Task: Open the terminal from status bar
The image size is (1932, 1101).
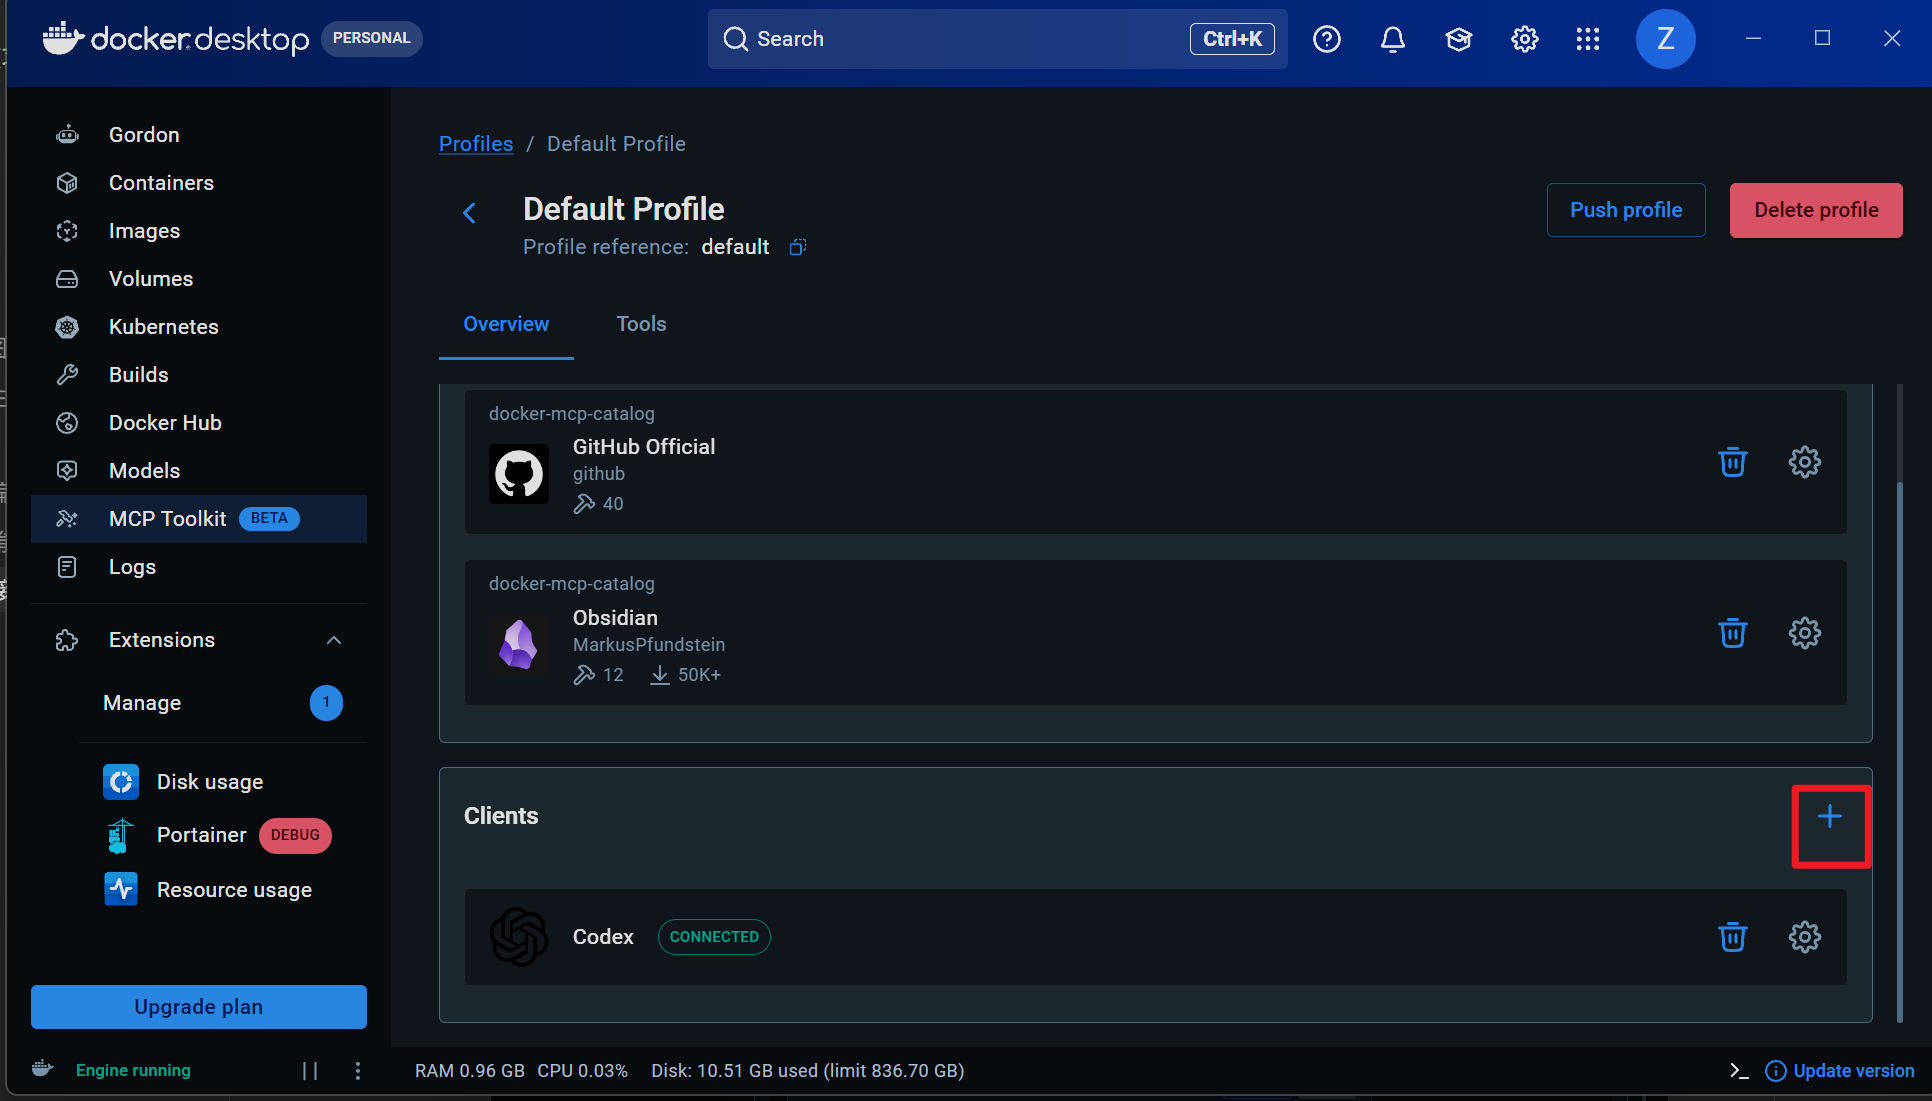Action: tap(1739, 1071)
